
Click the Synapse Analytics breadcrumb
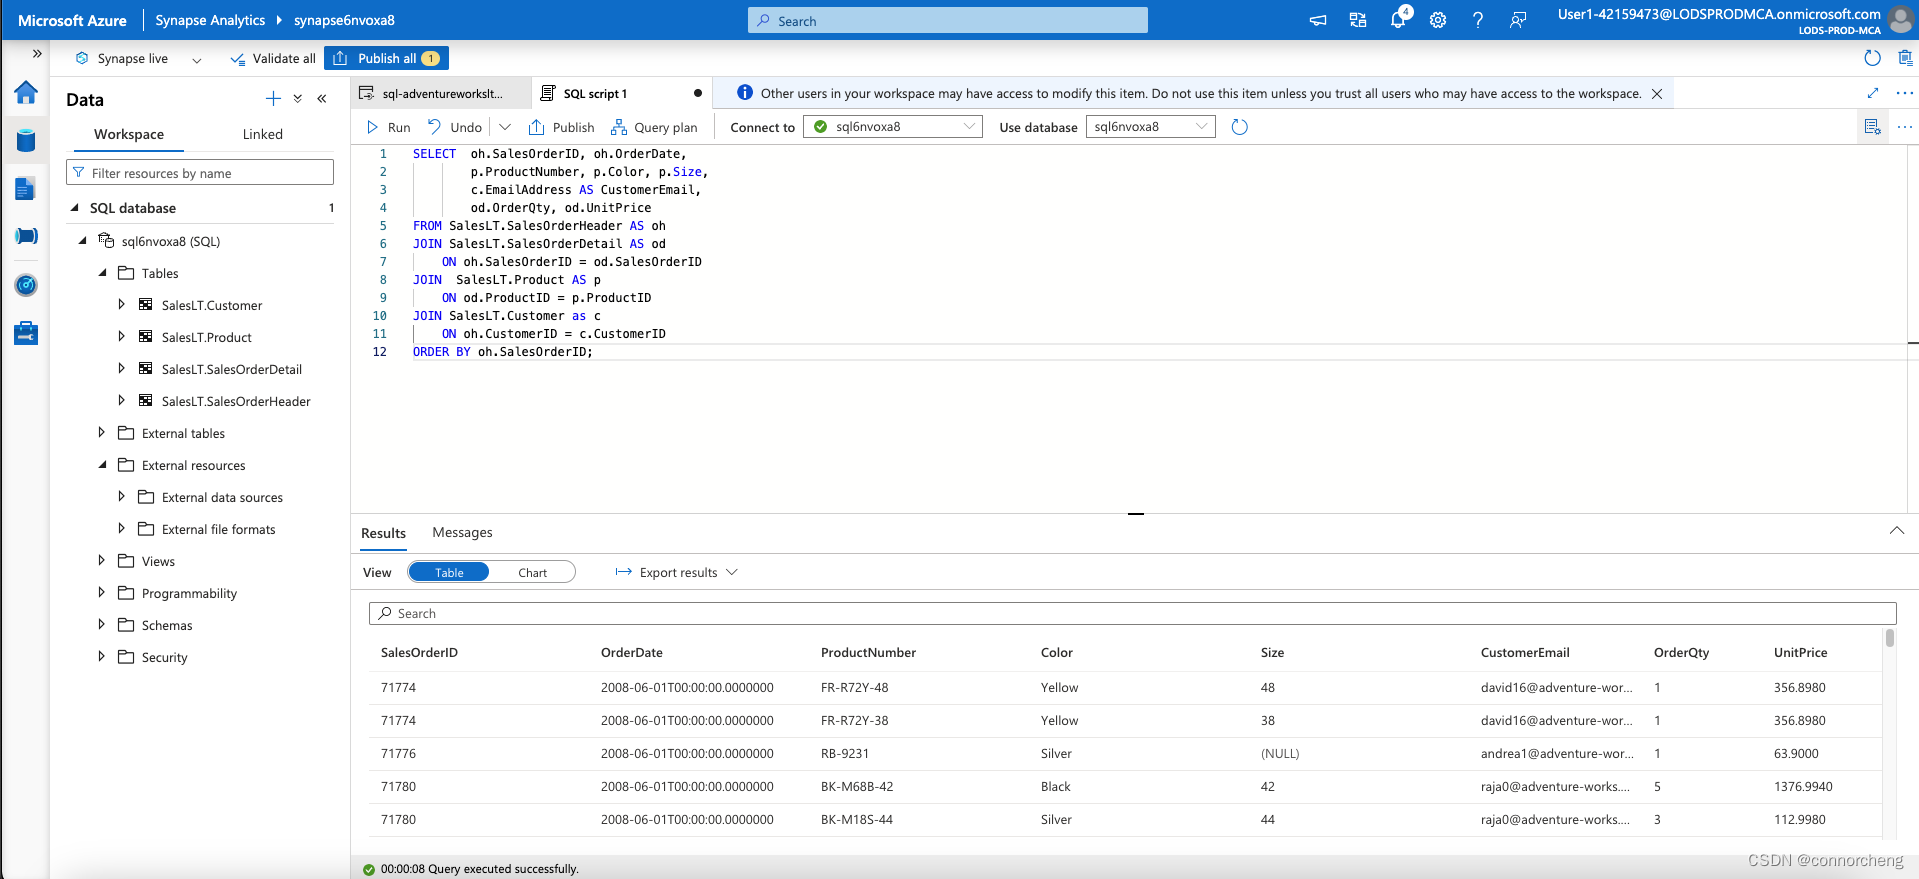[210, 20]
